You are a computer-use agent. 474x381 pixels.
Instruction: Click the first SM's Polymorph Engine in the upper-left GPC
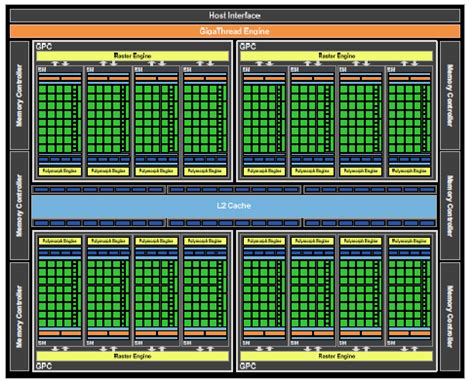60,171
